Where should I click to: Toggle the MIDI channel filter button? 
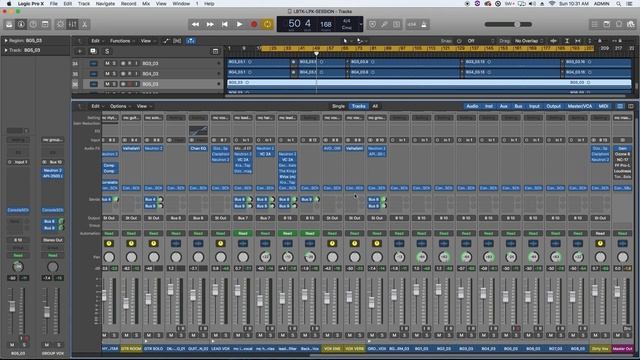point(603,106)
